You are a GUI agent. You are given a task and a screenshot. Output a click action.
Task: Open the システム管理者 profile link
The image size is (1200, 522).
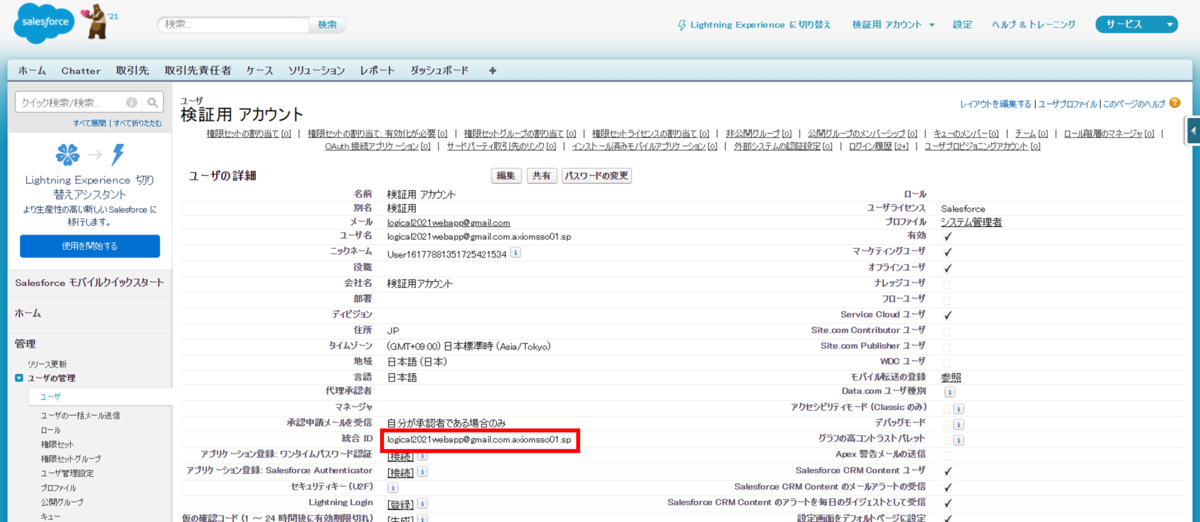(971, 222)
